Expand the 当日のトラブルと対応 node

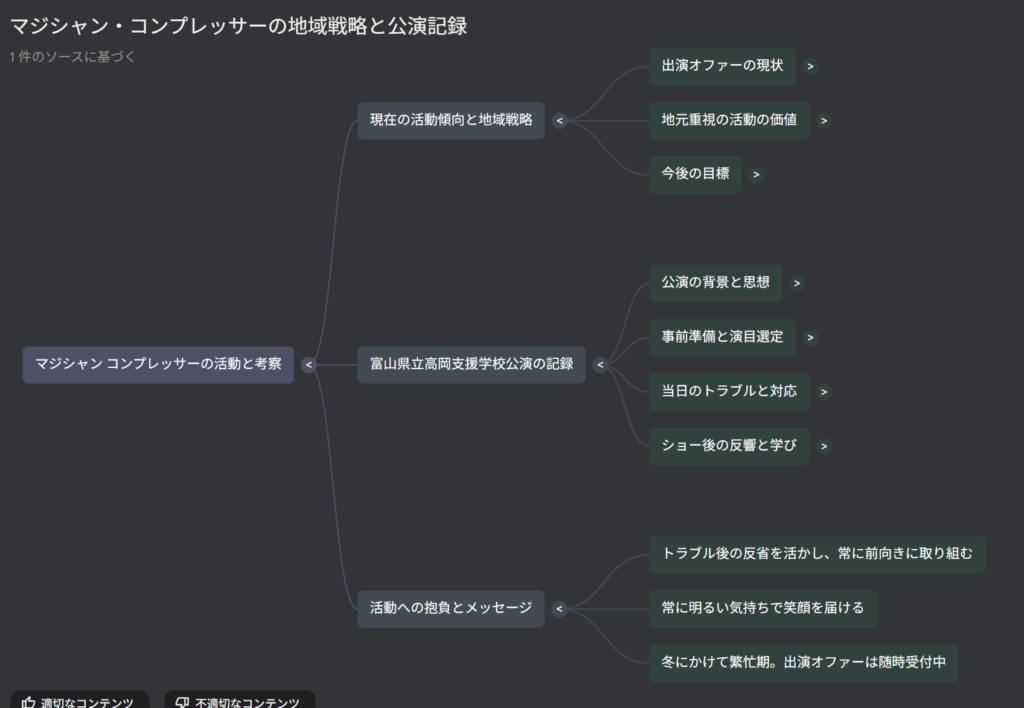pos(822,391)
